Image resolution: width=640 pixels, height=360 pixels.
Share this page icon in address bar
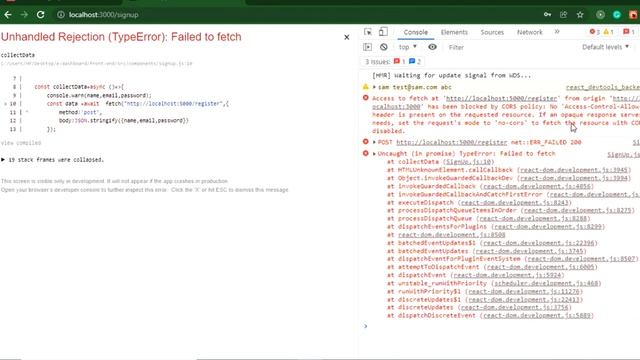point(564,15)
